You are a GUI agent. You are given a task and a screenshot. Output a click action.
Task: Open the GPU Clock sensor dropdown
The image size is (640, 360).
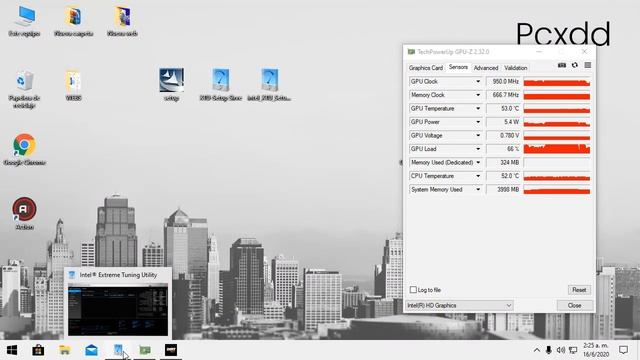[478, 82]
